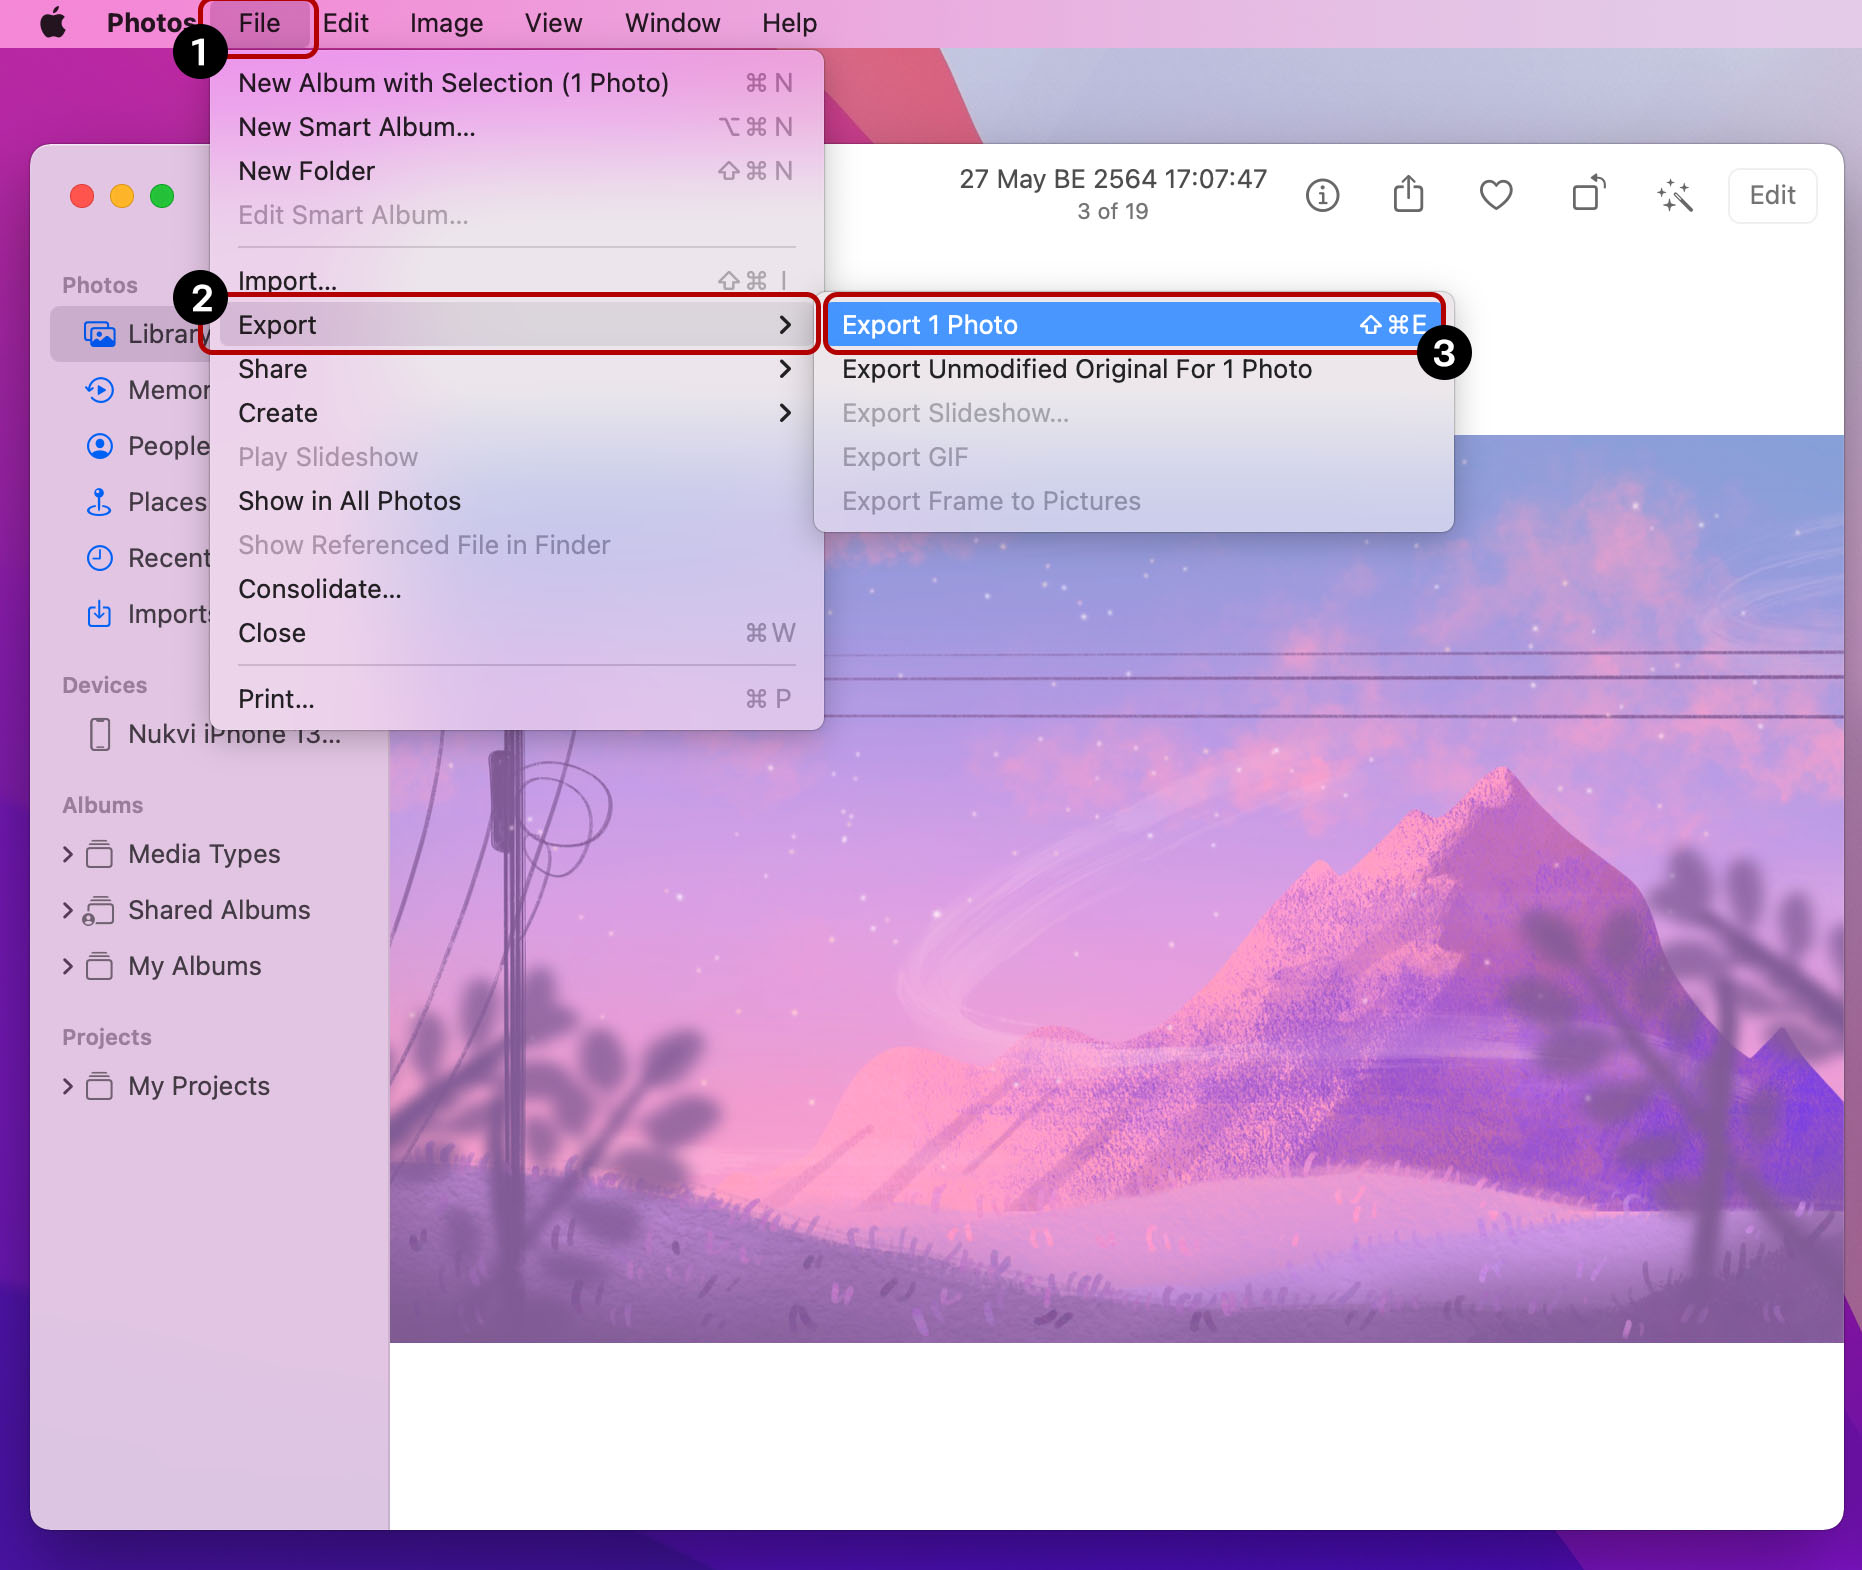Screen dimensions: 1862x1570
Task: Rotate the photo using rotate icon
Action: [1587, 195]
